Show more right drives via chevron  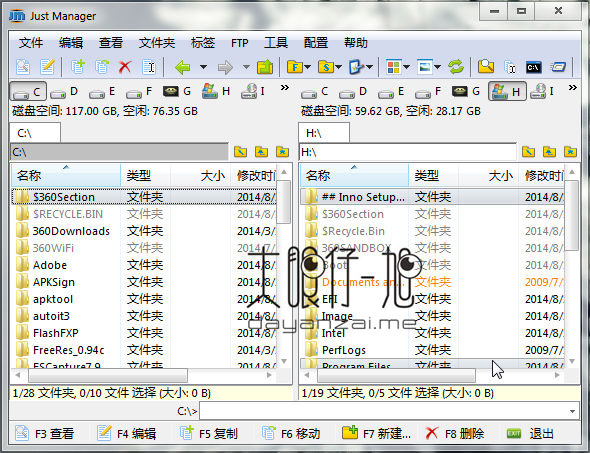pyautogui.click(x=573, y=88)
